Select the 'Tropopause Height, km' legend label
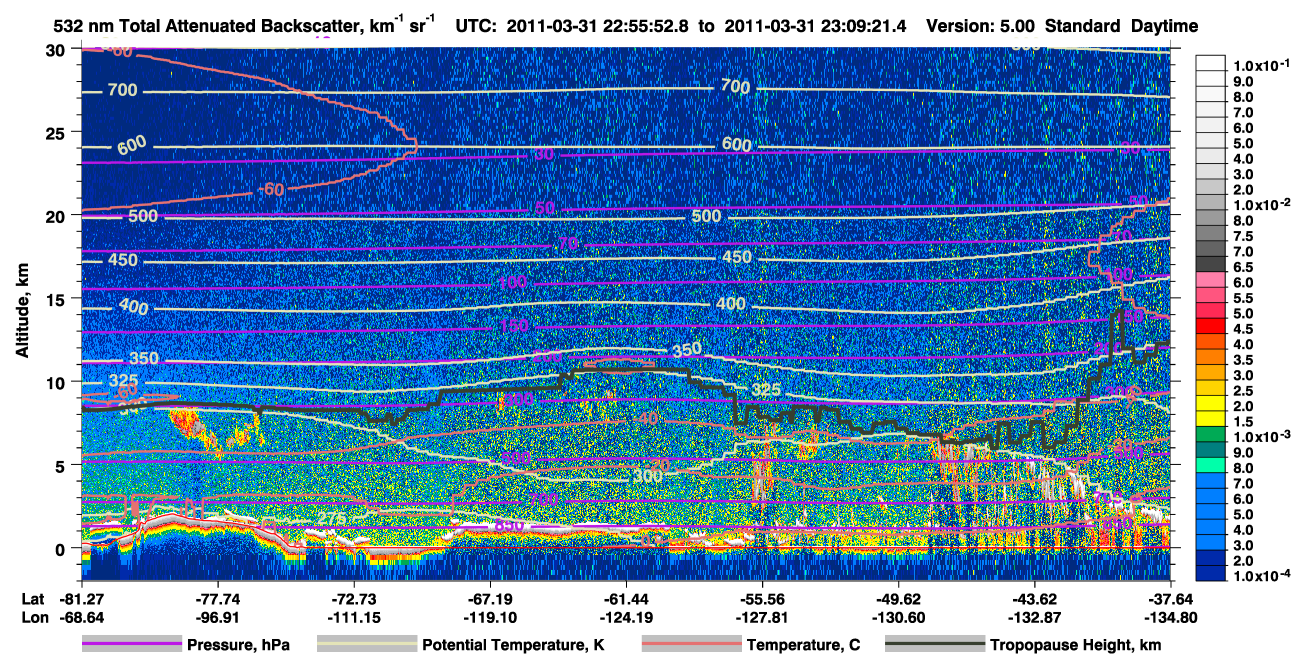 tap(1076, 645)
